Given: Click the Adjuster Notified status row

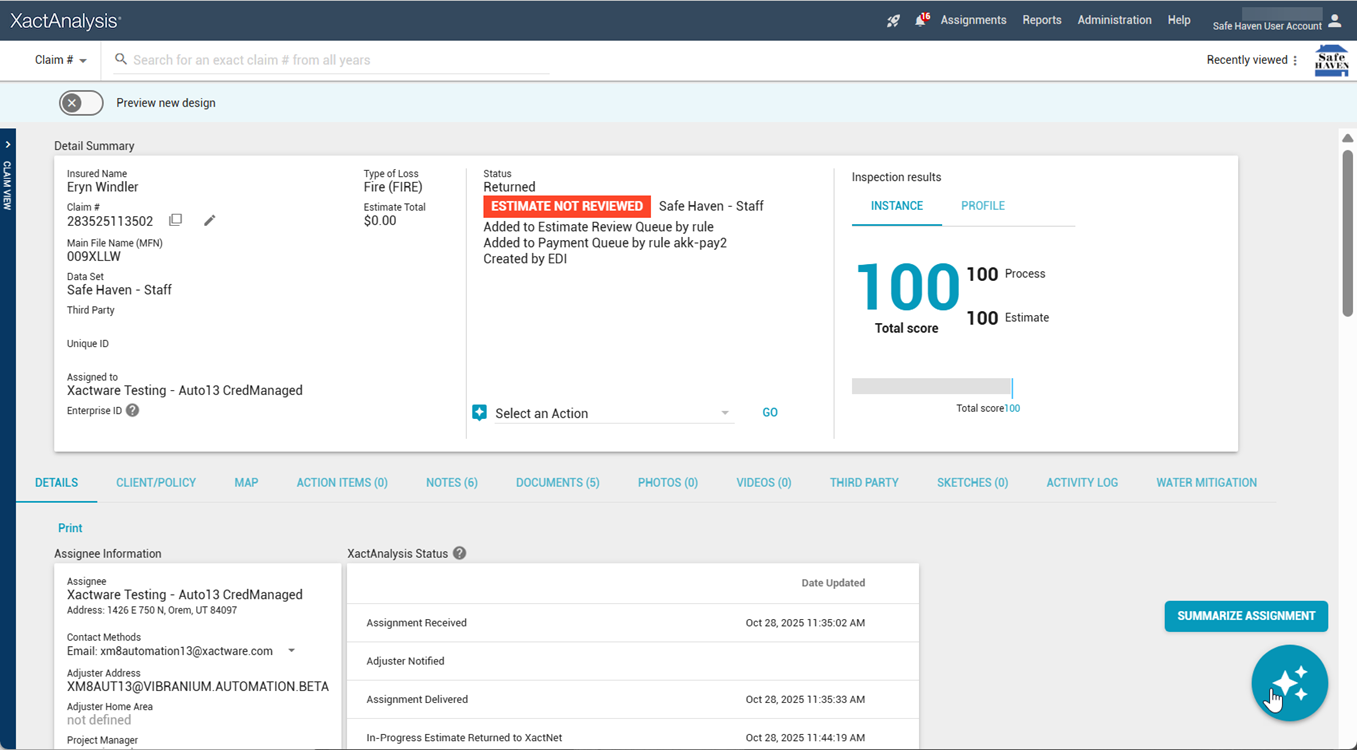Looking at the screenshot, I should 632,661.
